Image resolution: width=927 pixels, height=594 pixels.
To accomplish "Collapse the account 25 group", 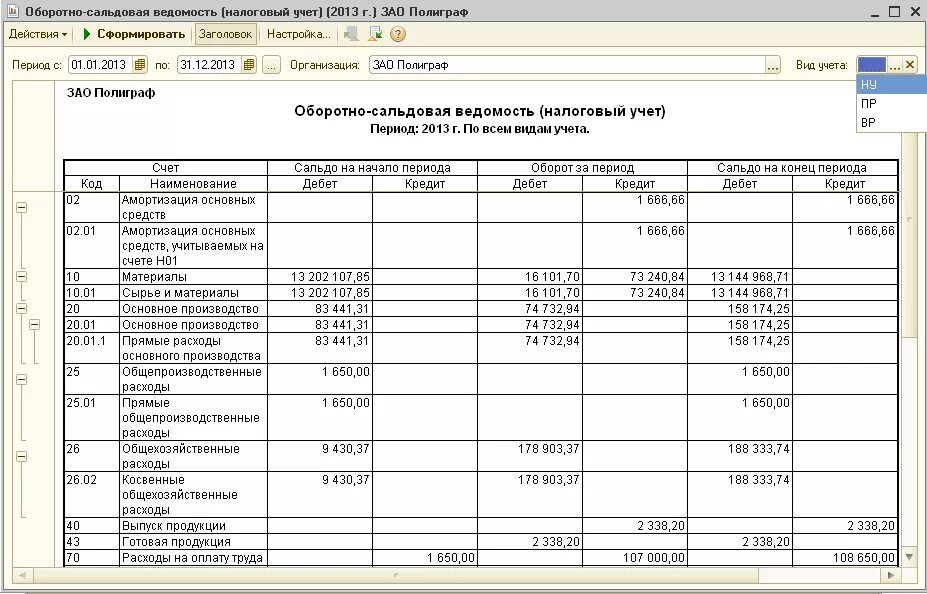I will (x=21, y=379).
